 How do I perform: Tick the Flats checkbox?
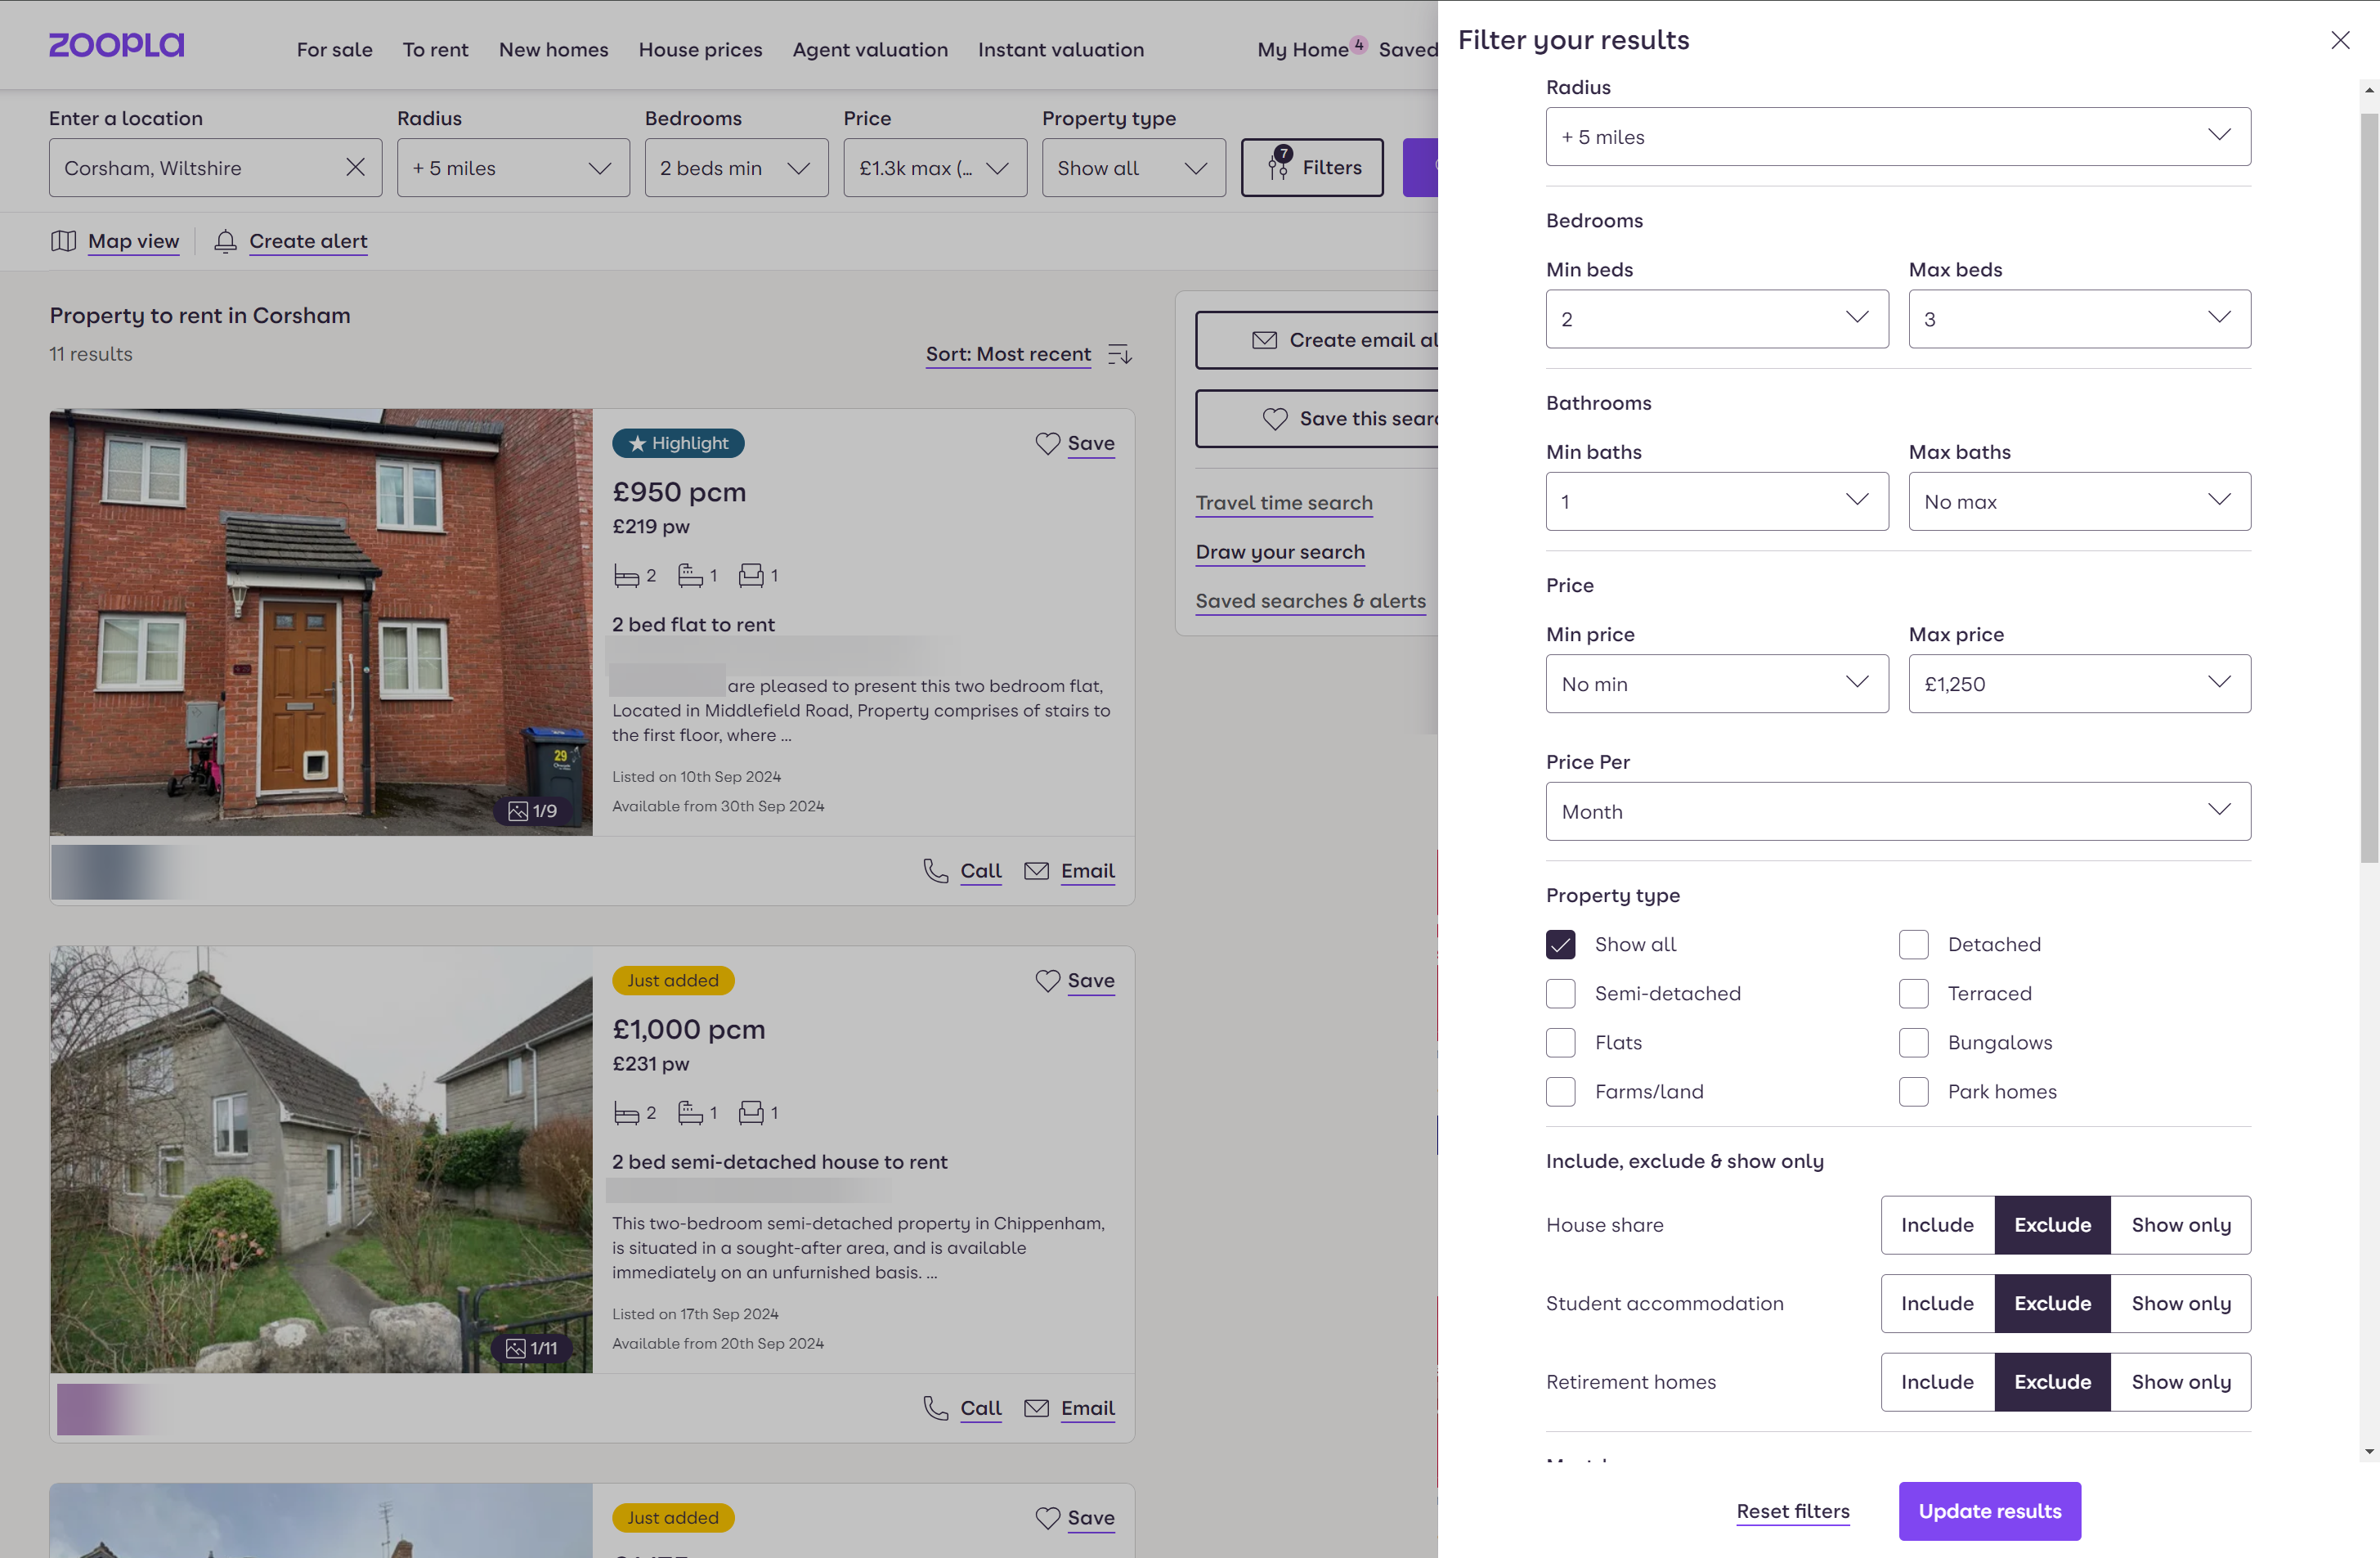[1560, 1042]
